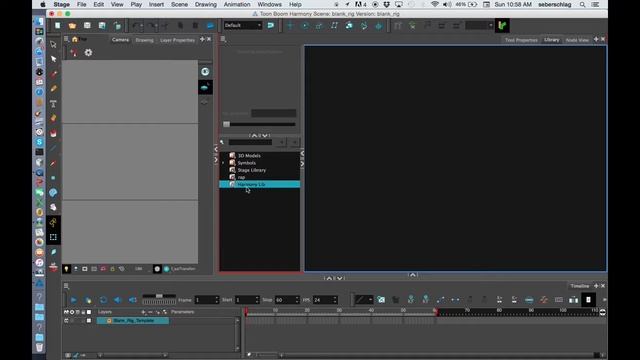Open the File menu

pos(82,4)
